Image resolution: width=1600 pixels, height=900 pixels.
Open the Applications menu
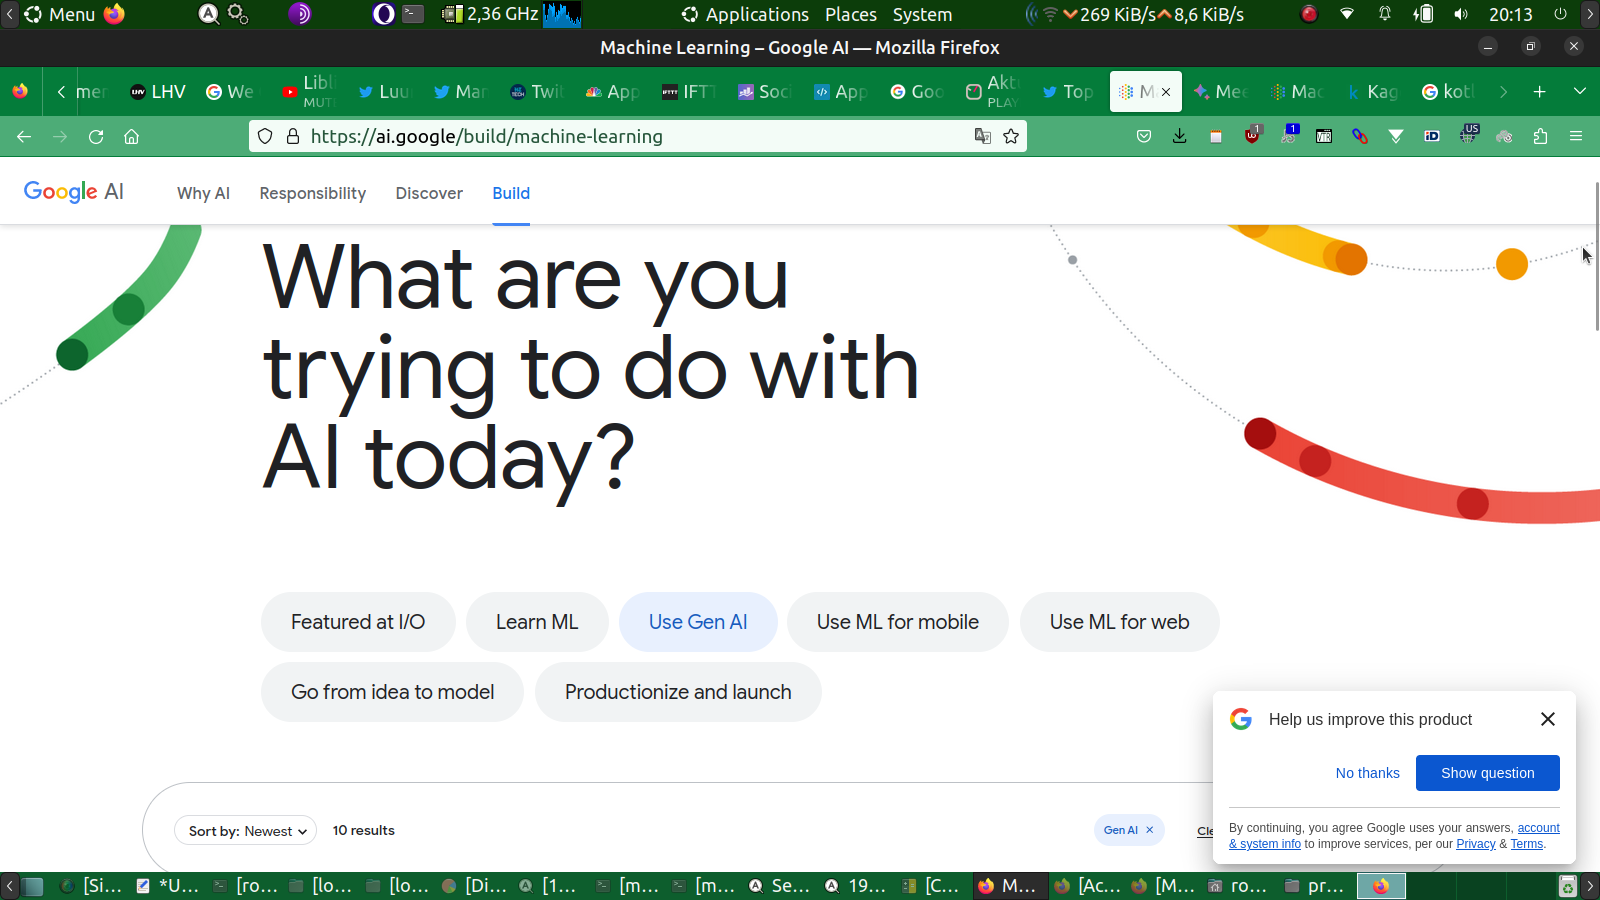[x=745, y=14]
